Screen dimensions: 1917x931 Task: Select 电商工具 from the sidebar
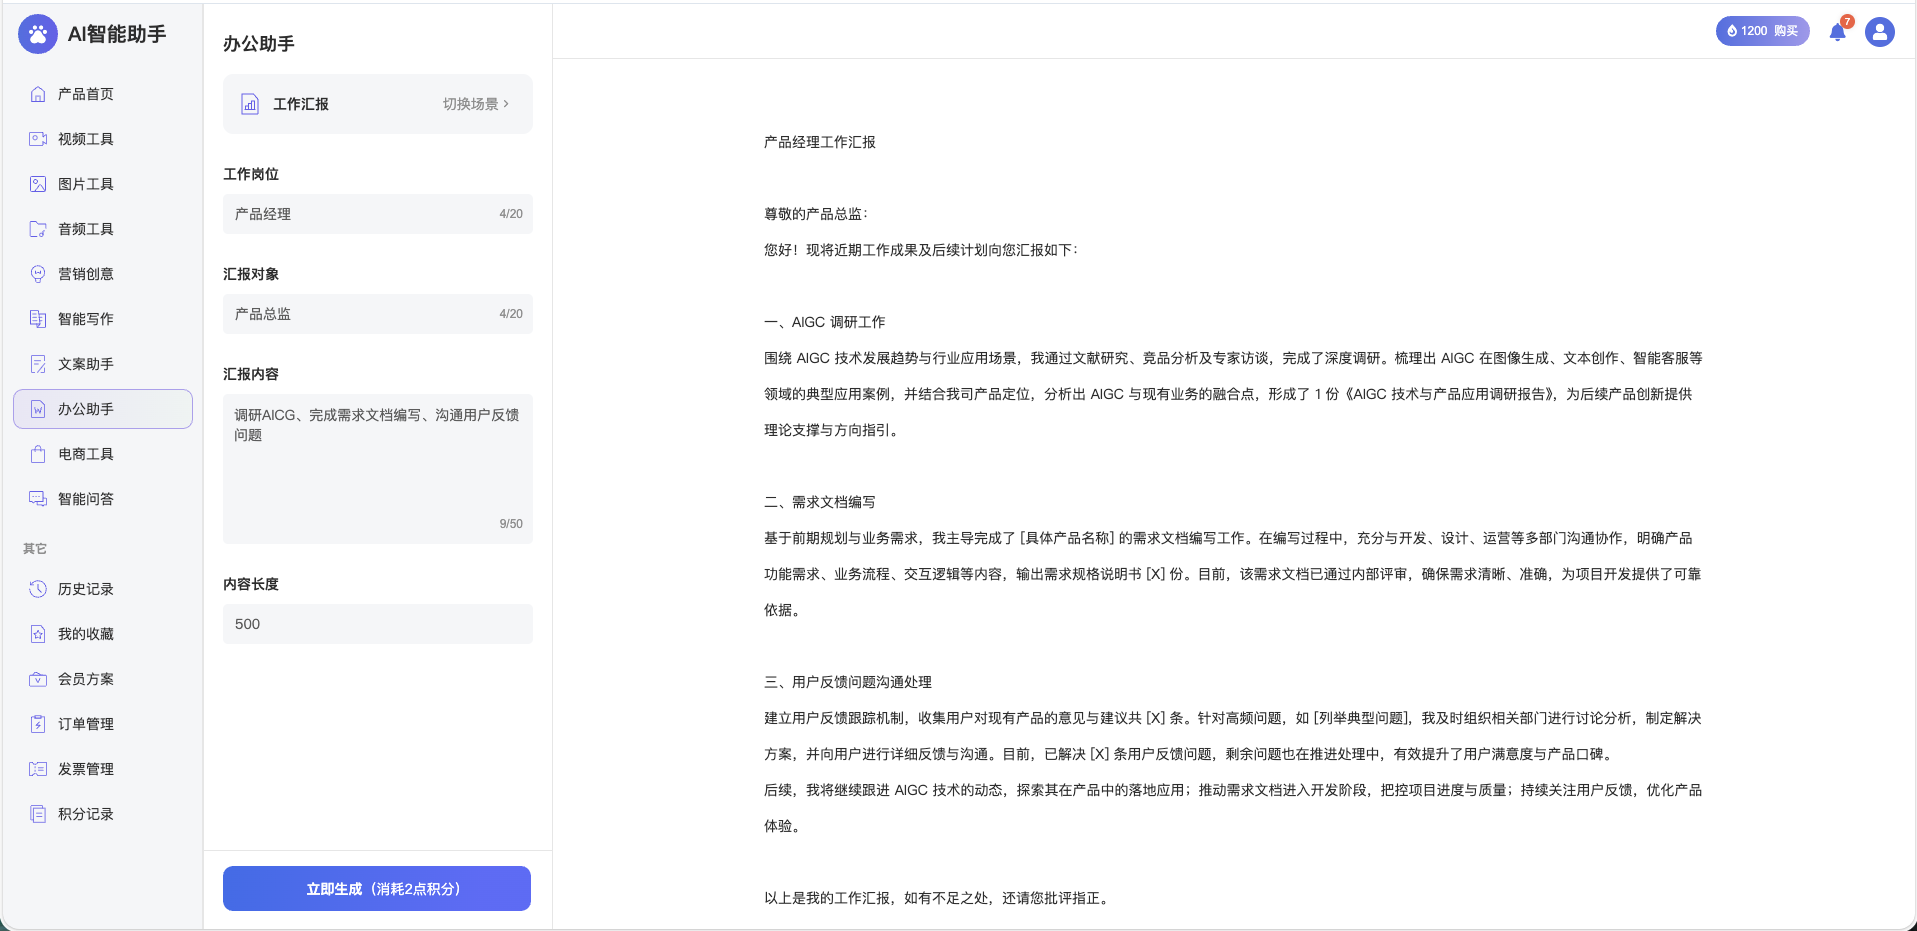86,454
